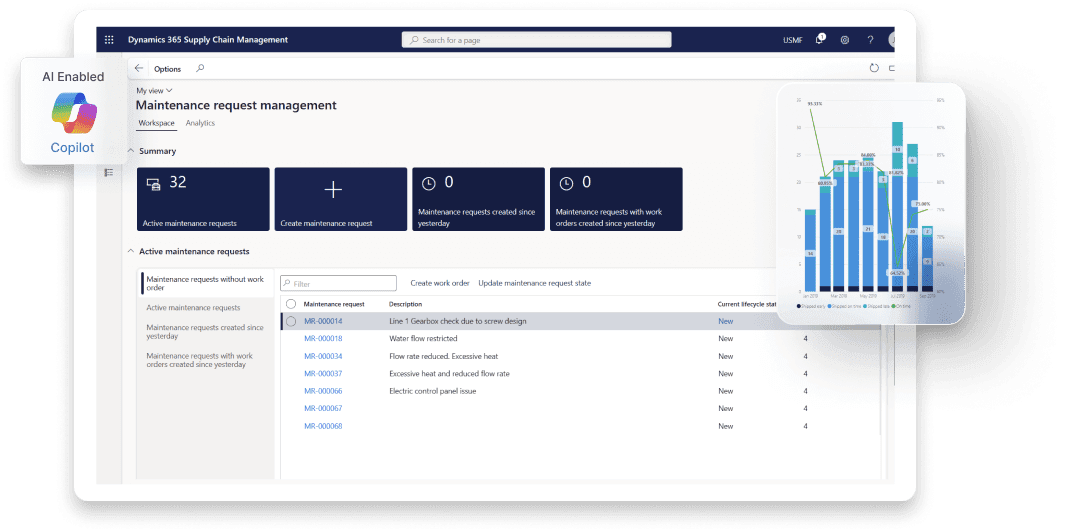
Task: Tick the row selector for MR-000014
Action: pyautogui.click(x=291, y=321)
